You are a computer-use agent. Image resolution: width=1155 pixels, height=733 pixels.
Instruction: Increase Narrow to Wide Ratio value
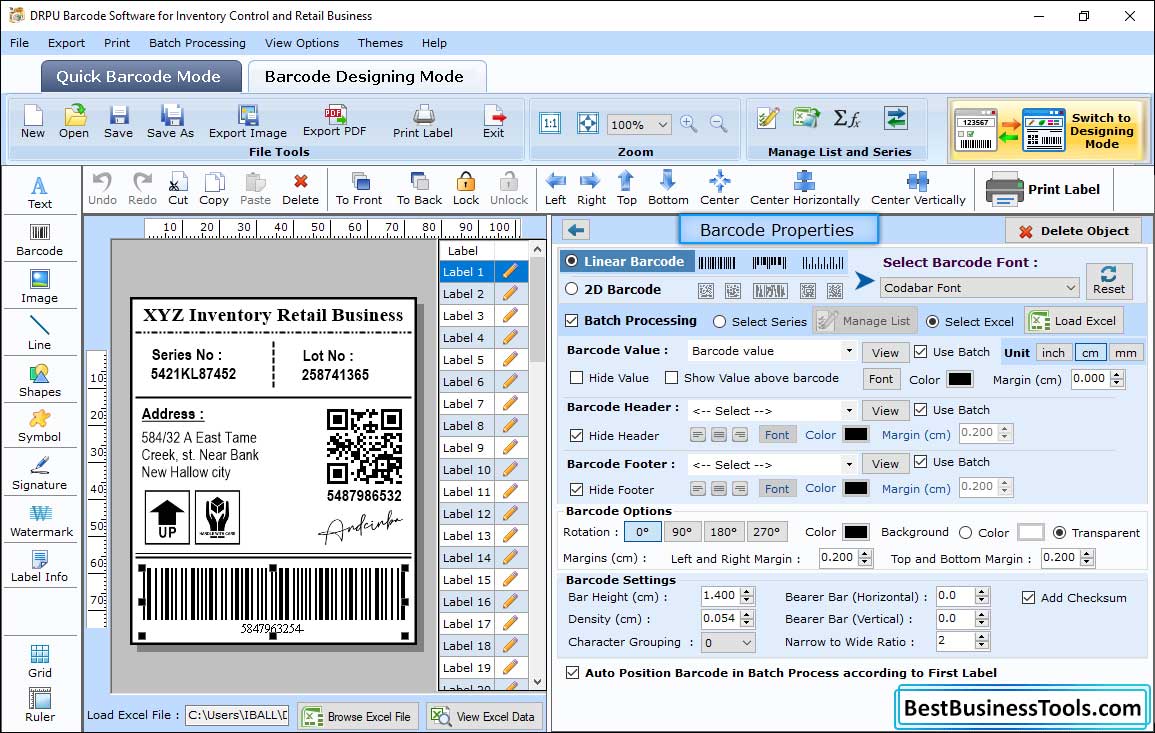[x=981, y=637]
